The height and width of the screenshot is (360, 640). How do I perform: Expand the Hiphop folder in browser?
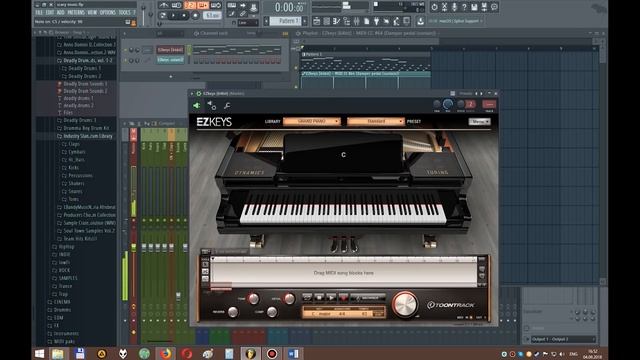(x=67, y=247)
